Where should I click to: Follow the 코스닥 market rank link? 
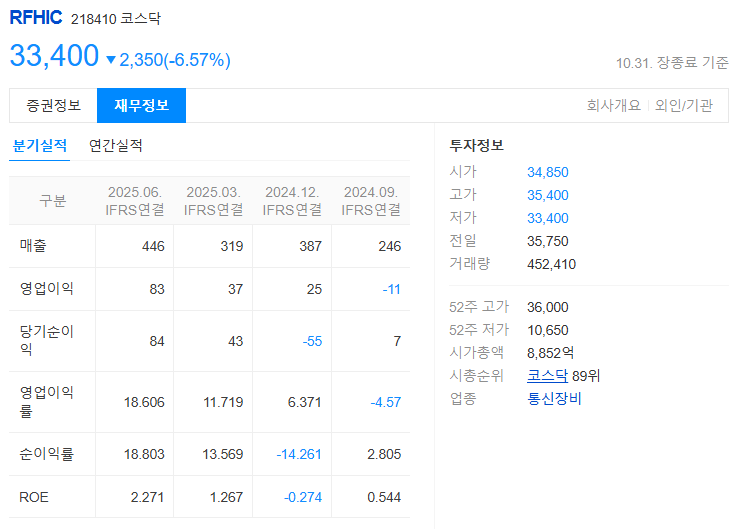pos(547,376)
